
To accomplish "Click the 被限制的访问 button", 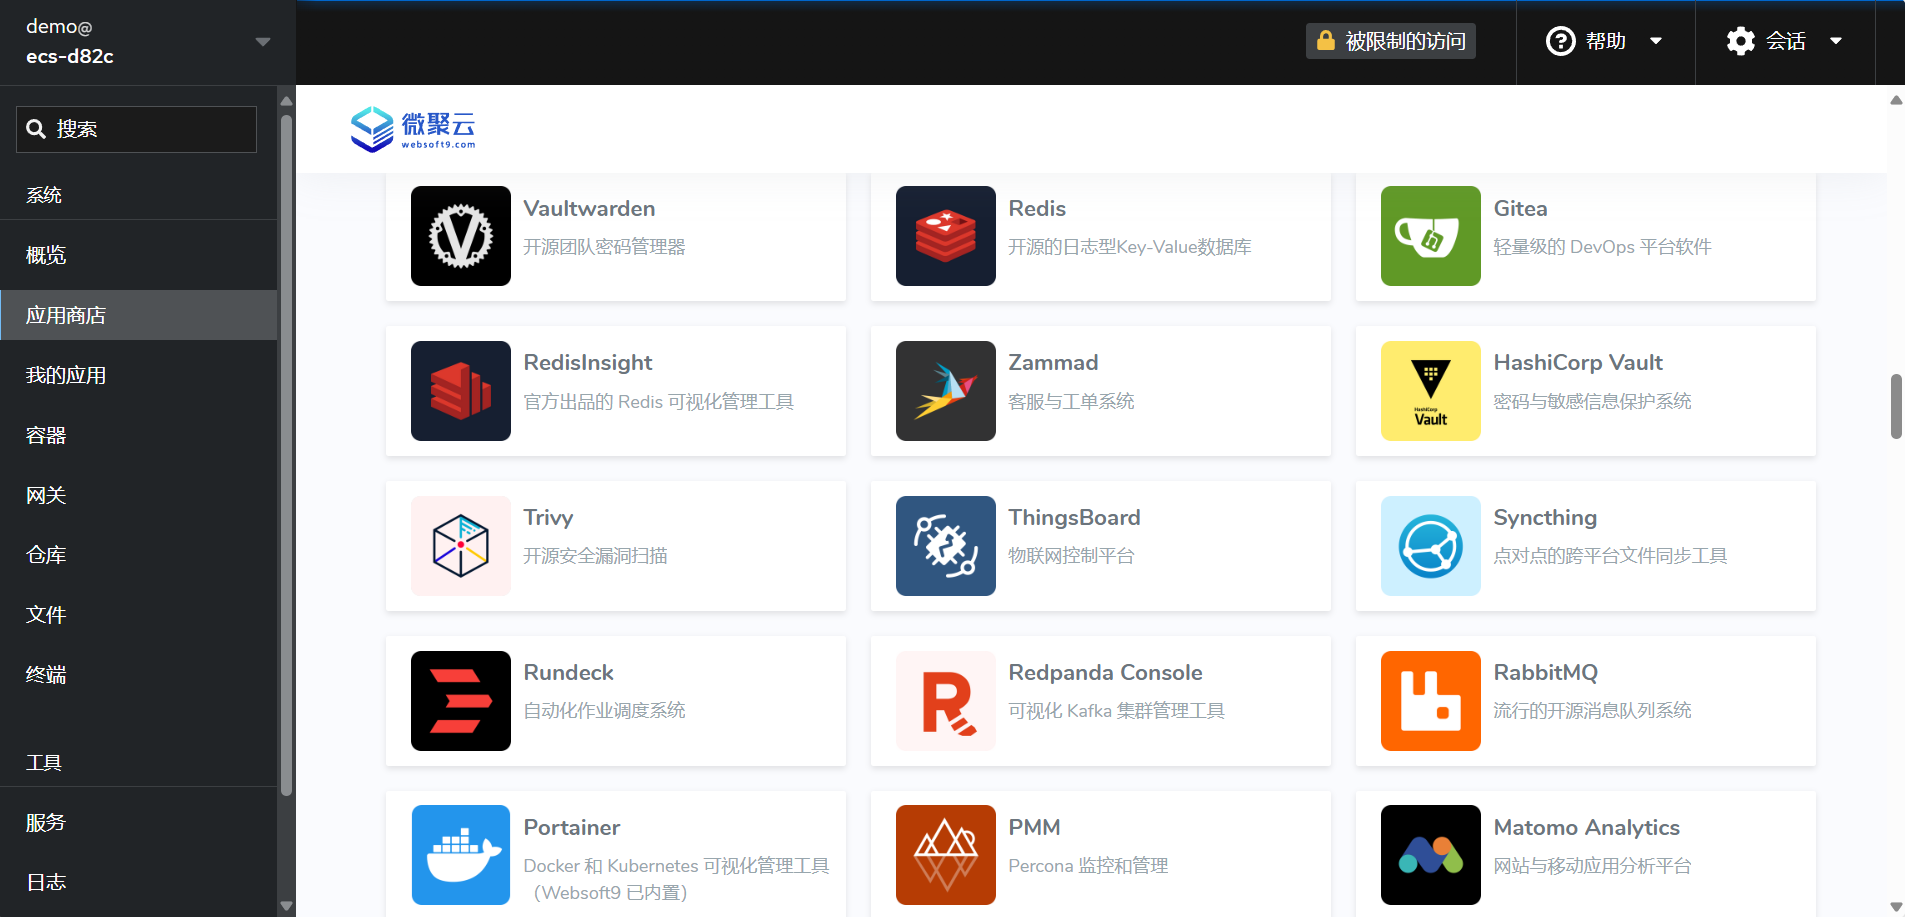I will [1390, 41].
